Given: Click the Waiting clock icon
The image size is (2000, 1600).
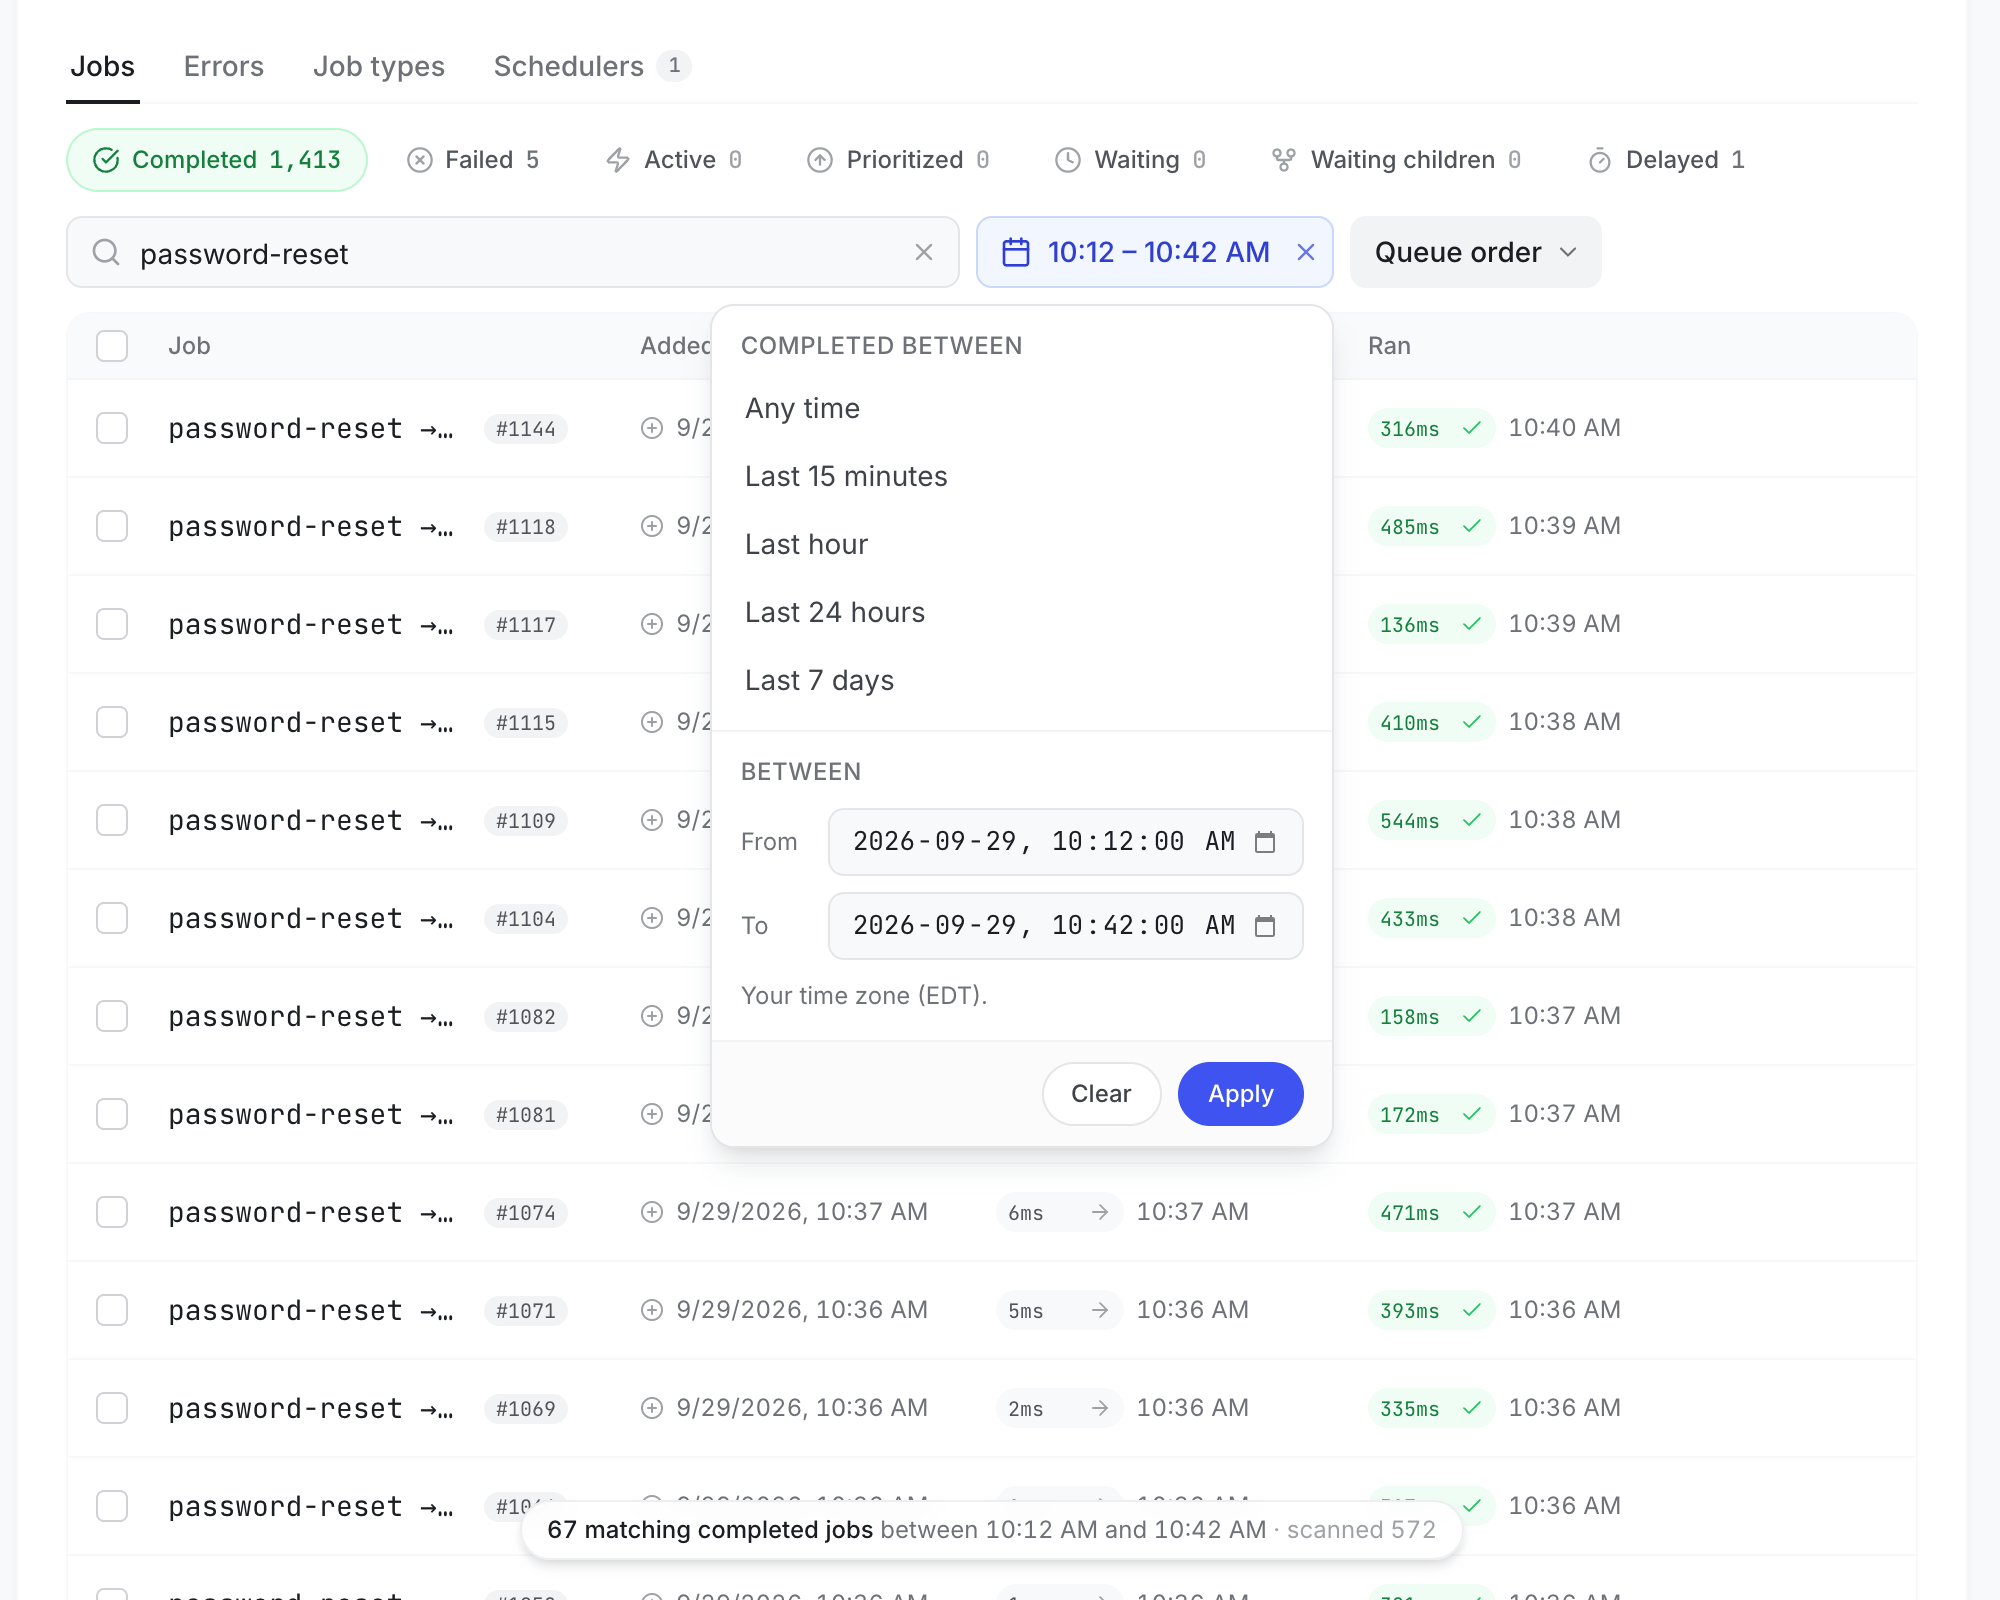Looking at the screenshot, I should 1068,160.
